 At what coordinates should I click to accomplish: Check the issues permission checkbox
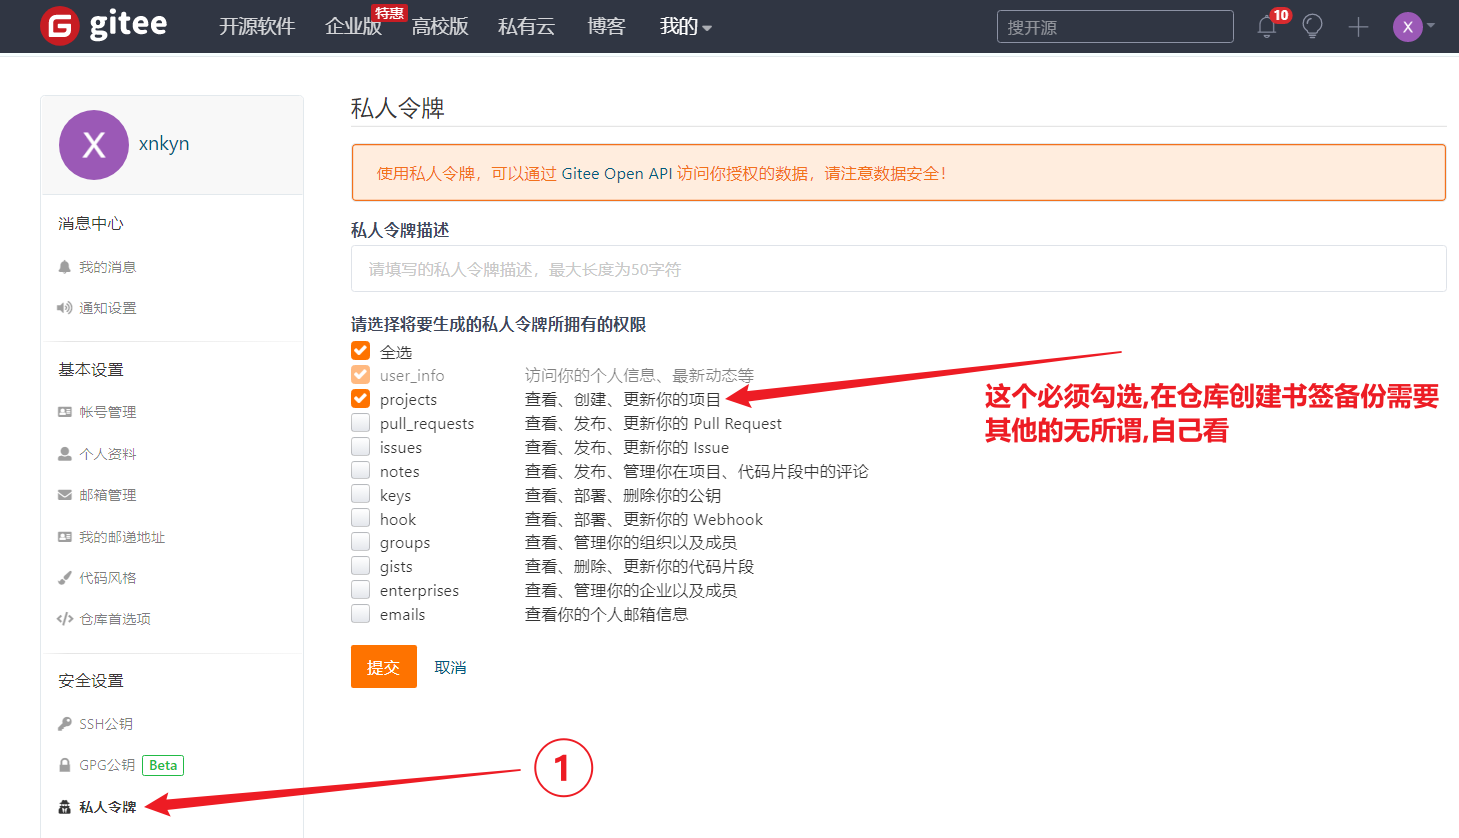pyautogui.click(x=361, y=447)
